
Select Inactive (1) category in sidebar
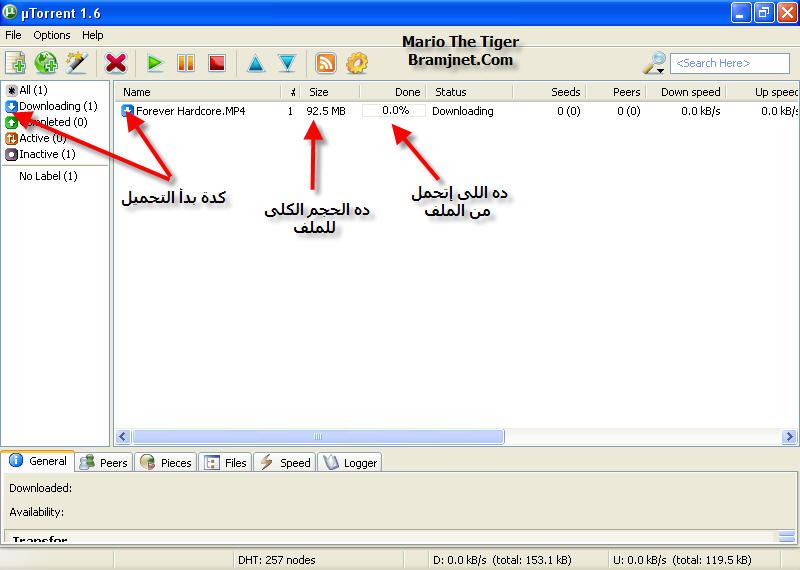(40, 154)
